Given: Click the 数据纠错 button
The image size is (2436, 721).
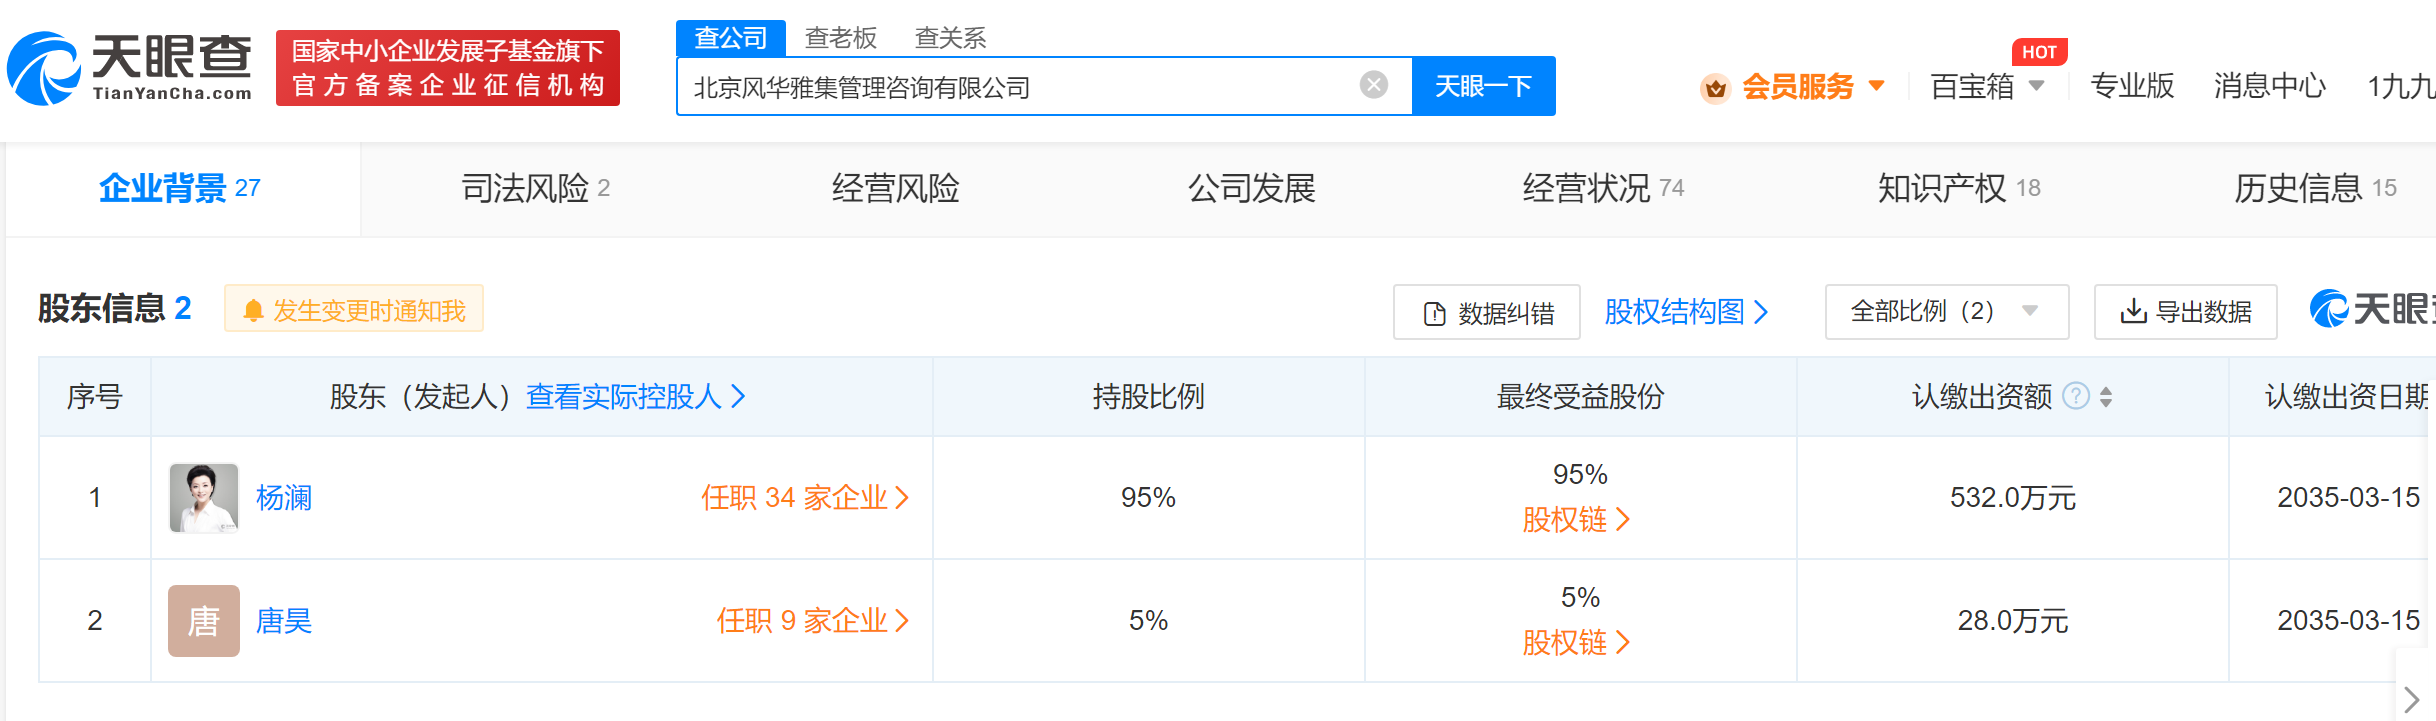Looking at the screenshot, I should (x=1487, y=313).
